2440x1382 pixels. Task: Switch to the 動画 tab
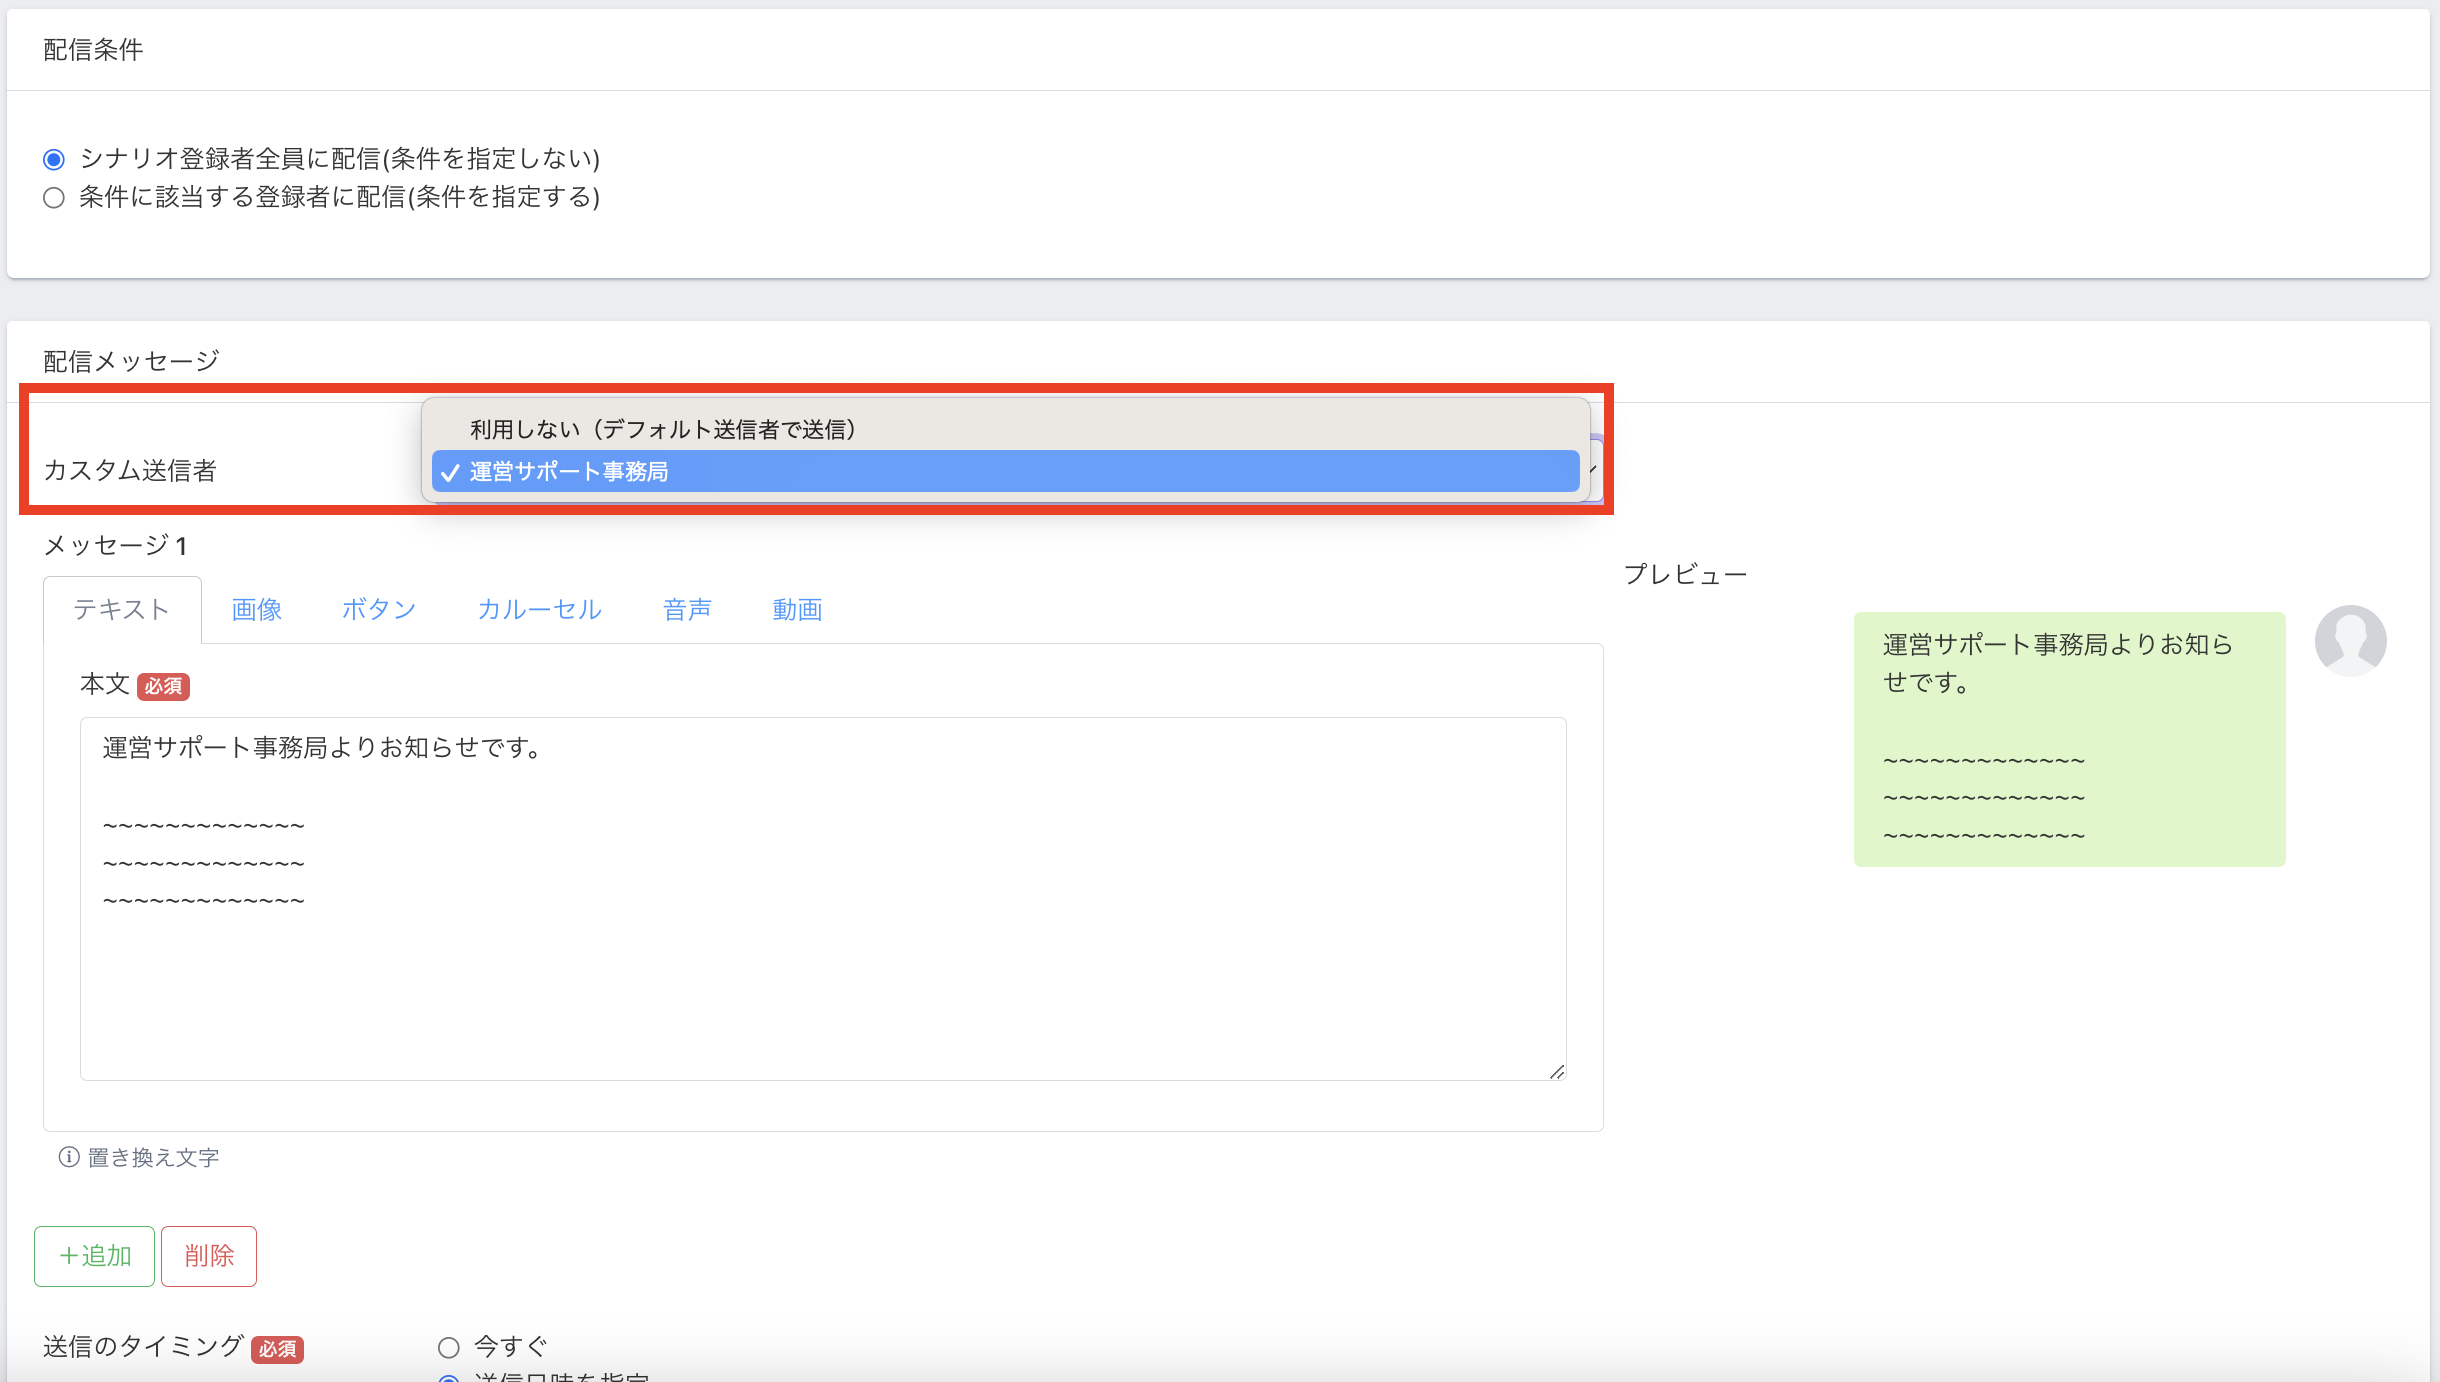click(x=798, y=610)
